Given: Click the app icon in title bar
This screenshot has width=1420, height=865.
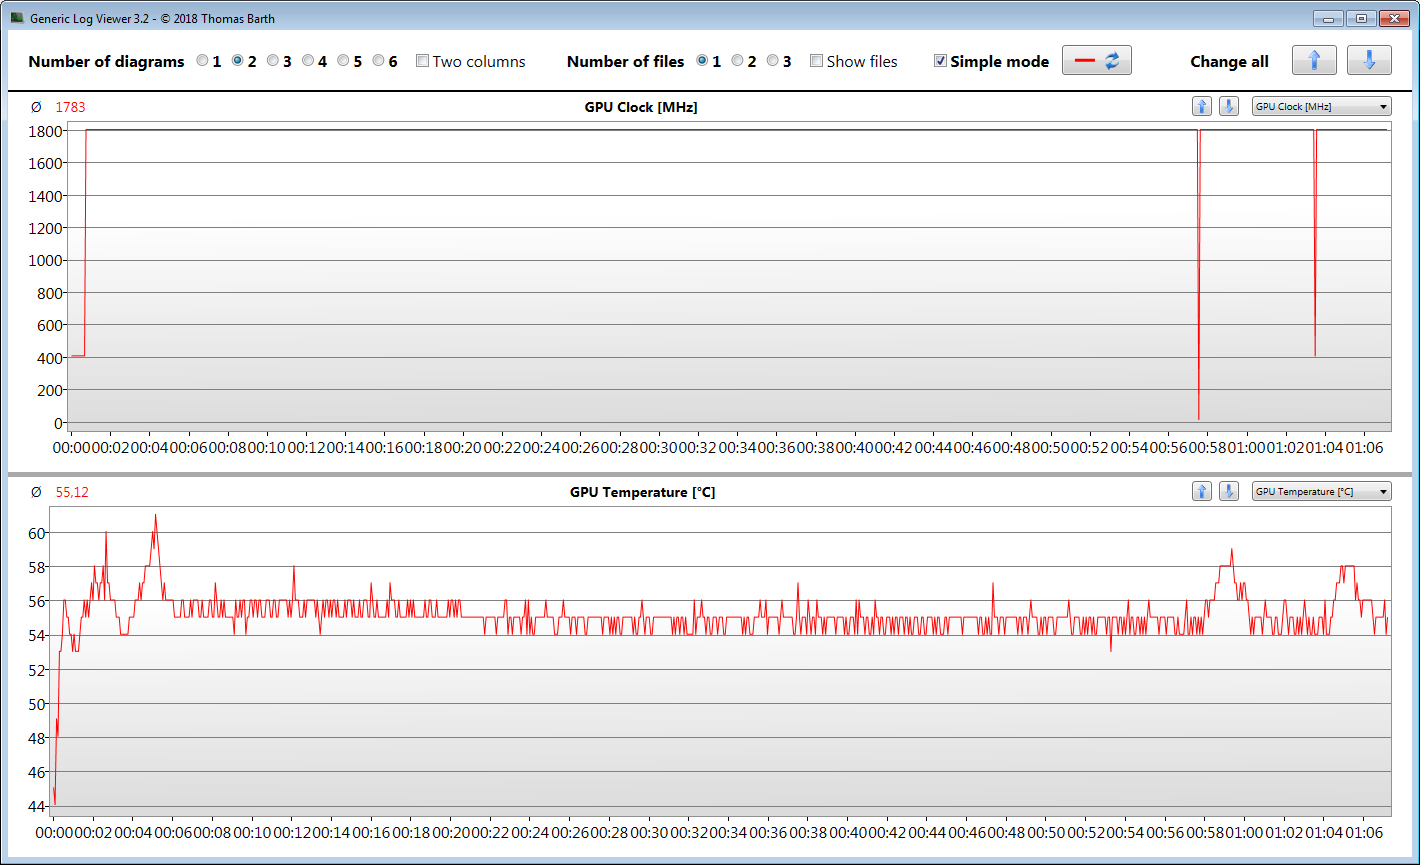Looking at the screenshot, I should click(x=17, y=18).
